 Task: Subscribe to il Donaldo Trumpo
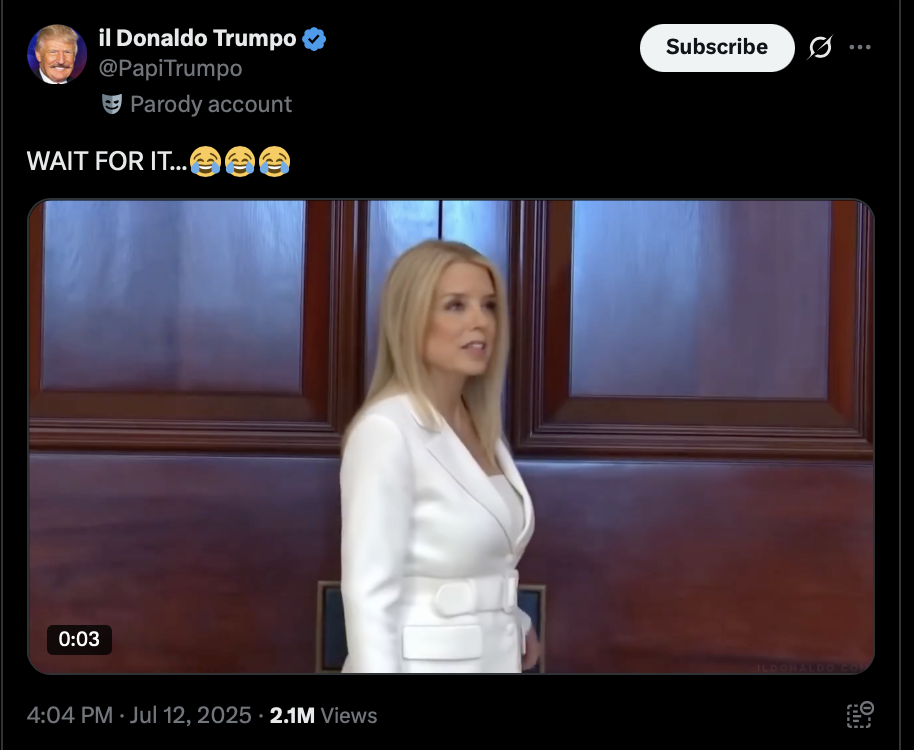717,48
